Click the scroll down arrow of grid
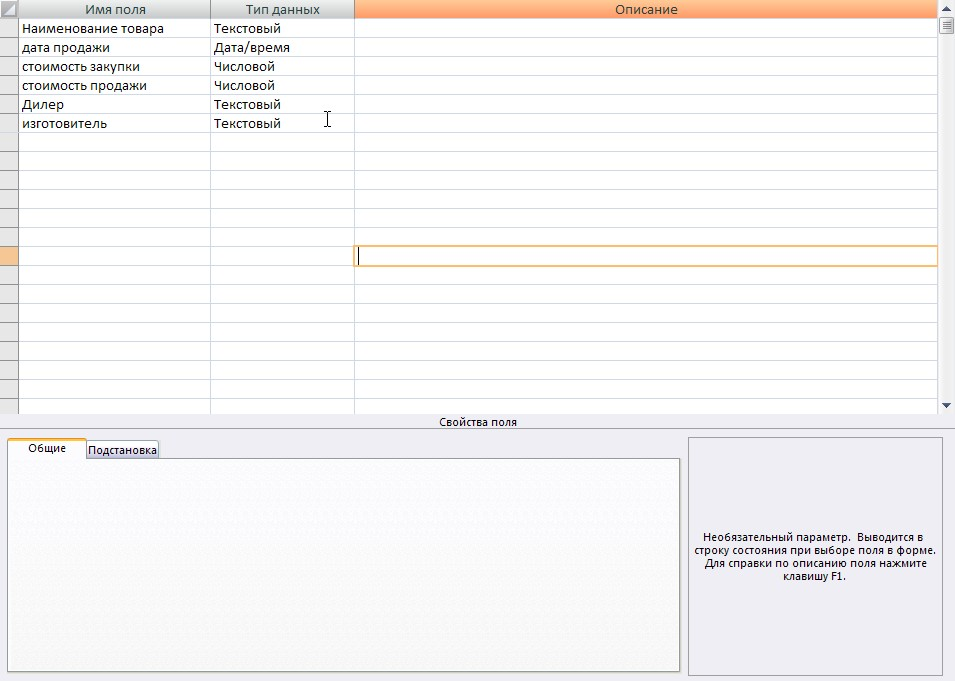Screen dimensions: 955x681 (x=946, y=405)
